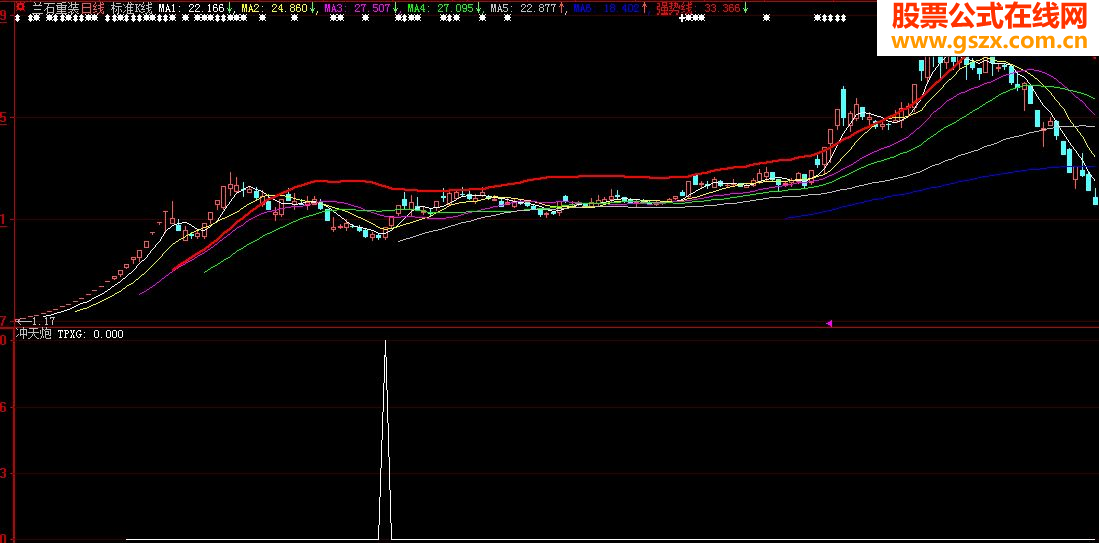Image resolution: width=1099 pixels, height=543 pixels.
Task: Click the TPXG: 0.000 value
Action: (x=90, y=334)
